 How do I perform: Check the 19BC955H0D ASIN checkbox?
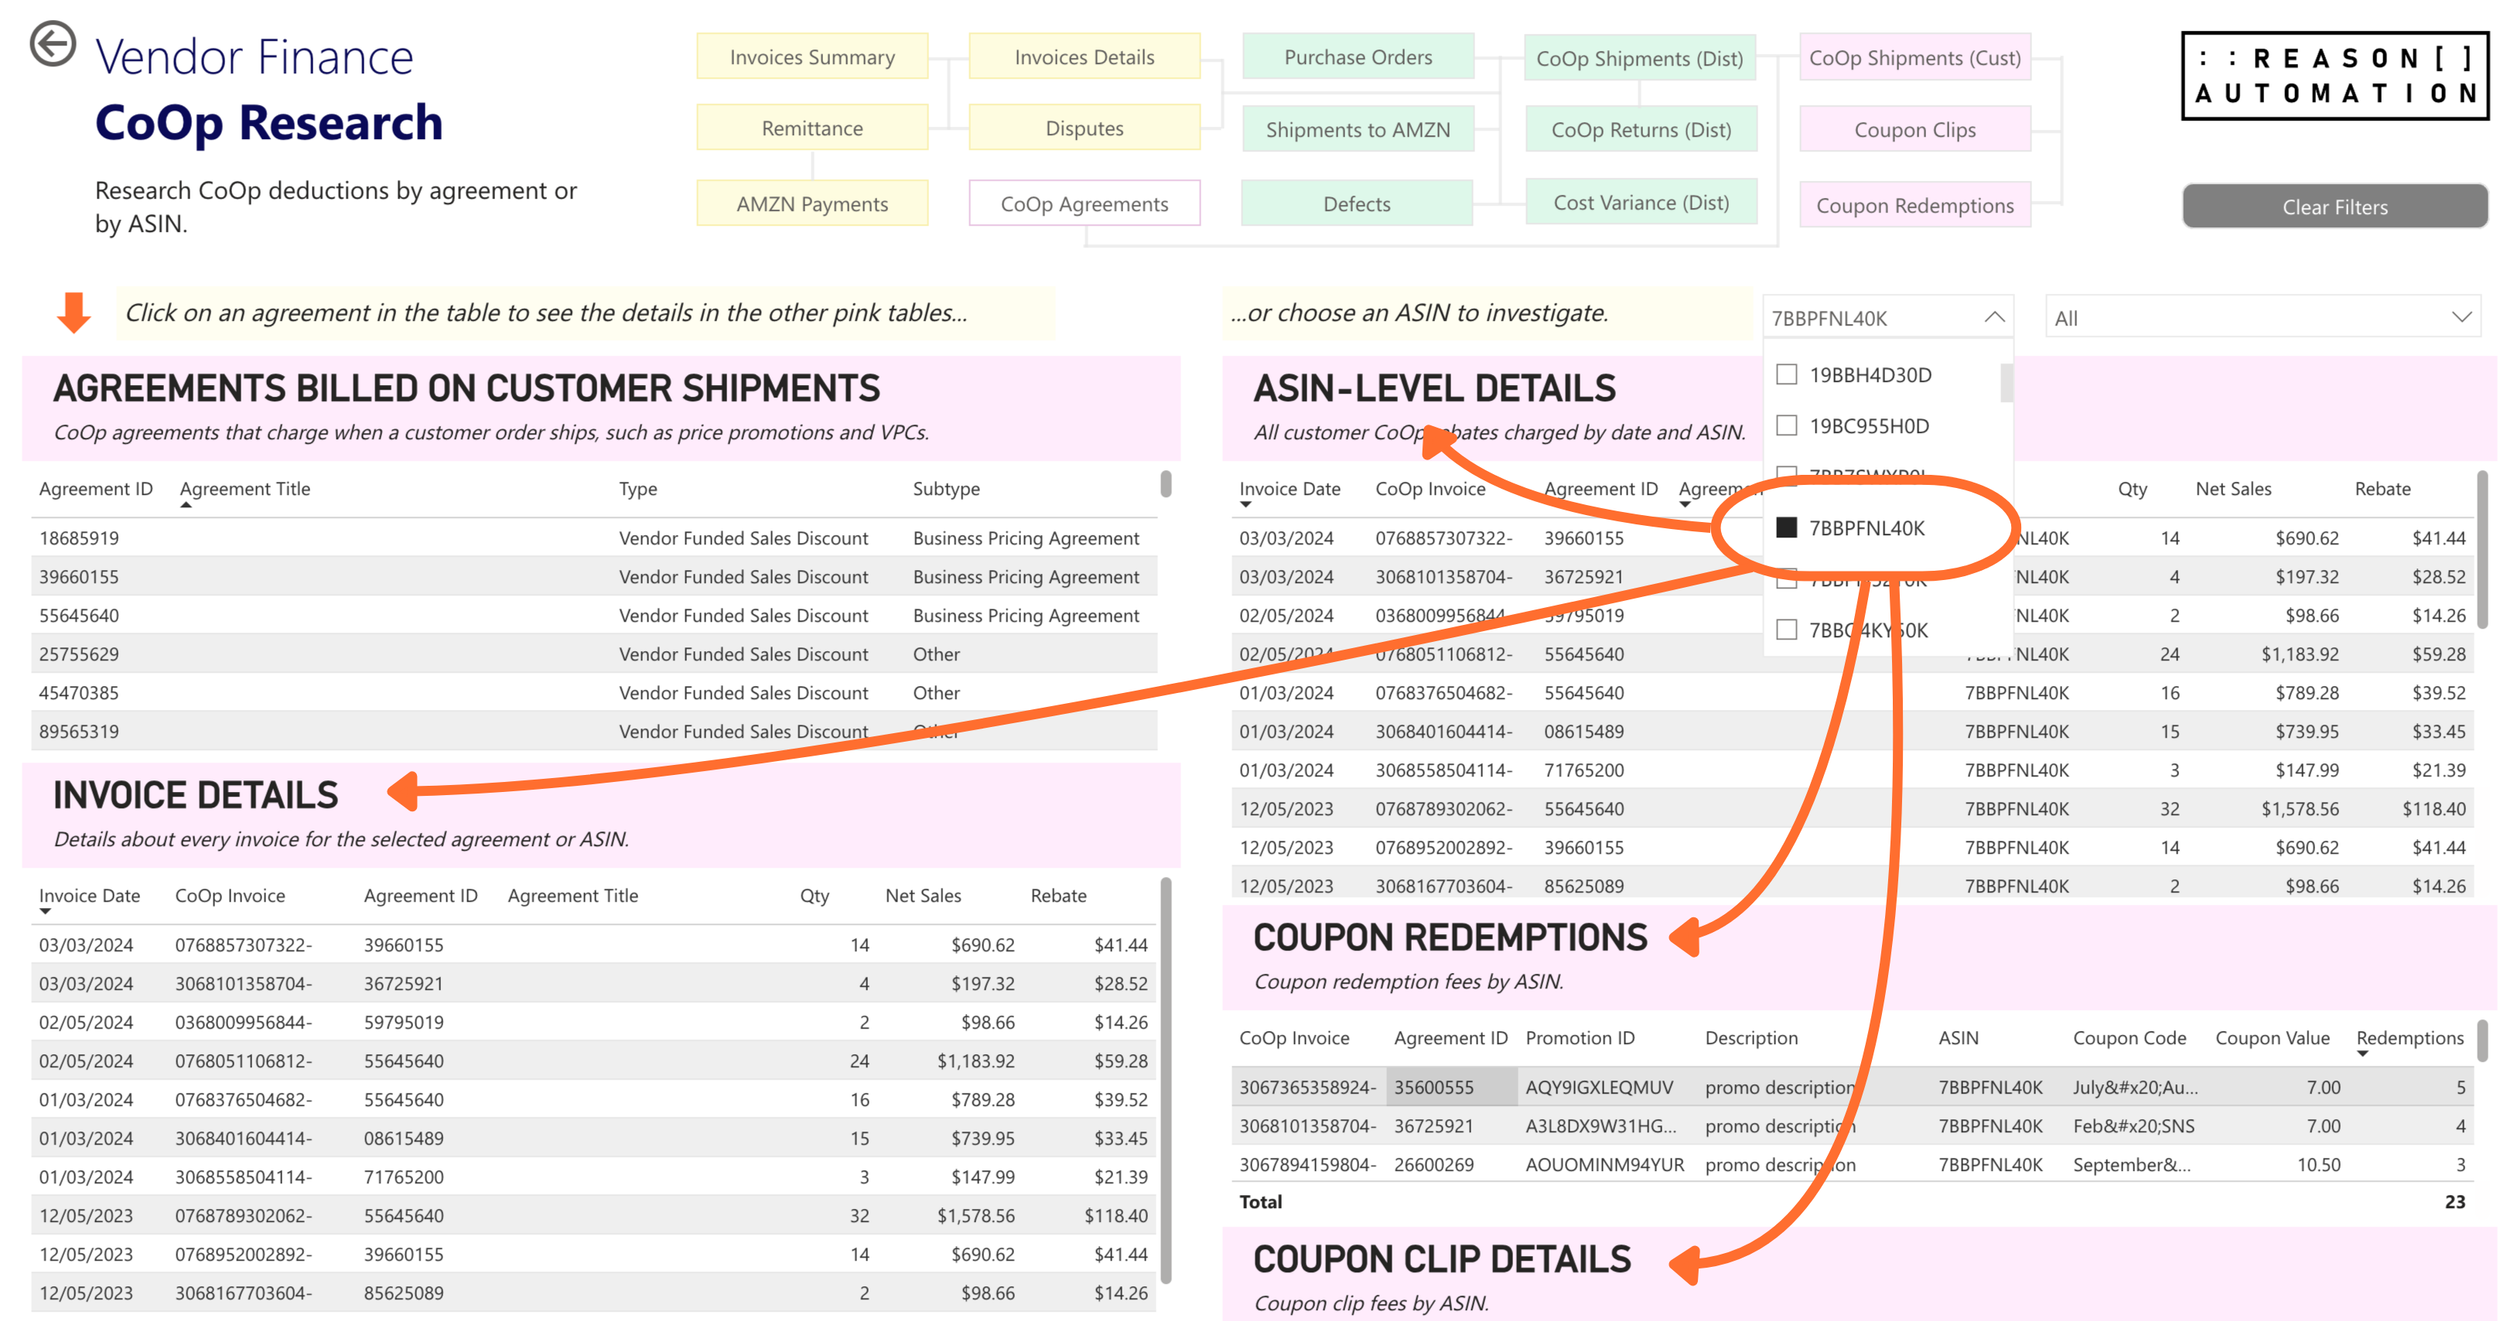[x=1786, y=425]
